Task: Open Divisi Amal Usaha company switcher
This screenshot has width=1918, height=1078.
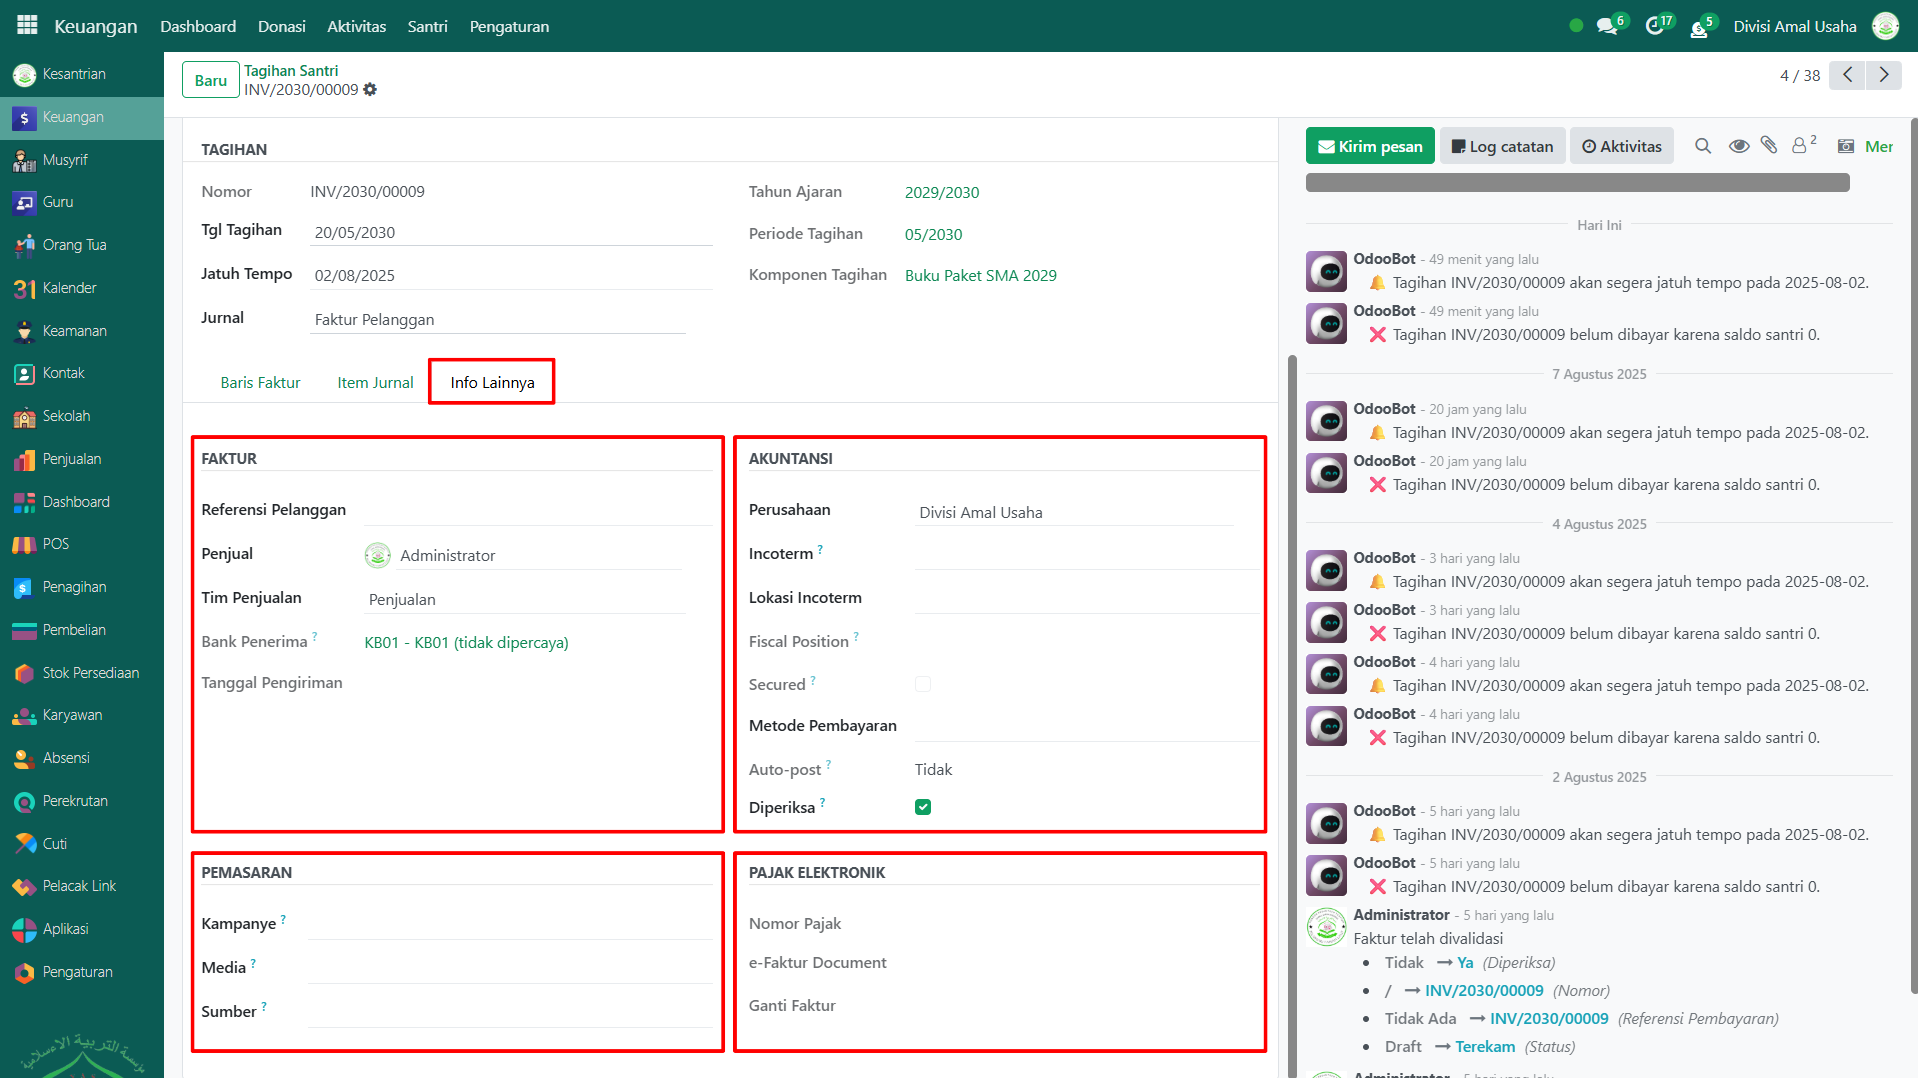Action: [1794, 26]
